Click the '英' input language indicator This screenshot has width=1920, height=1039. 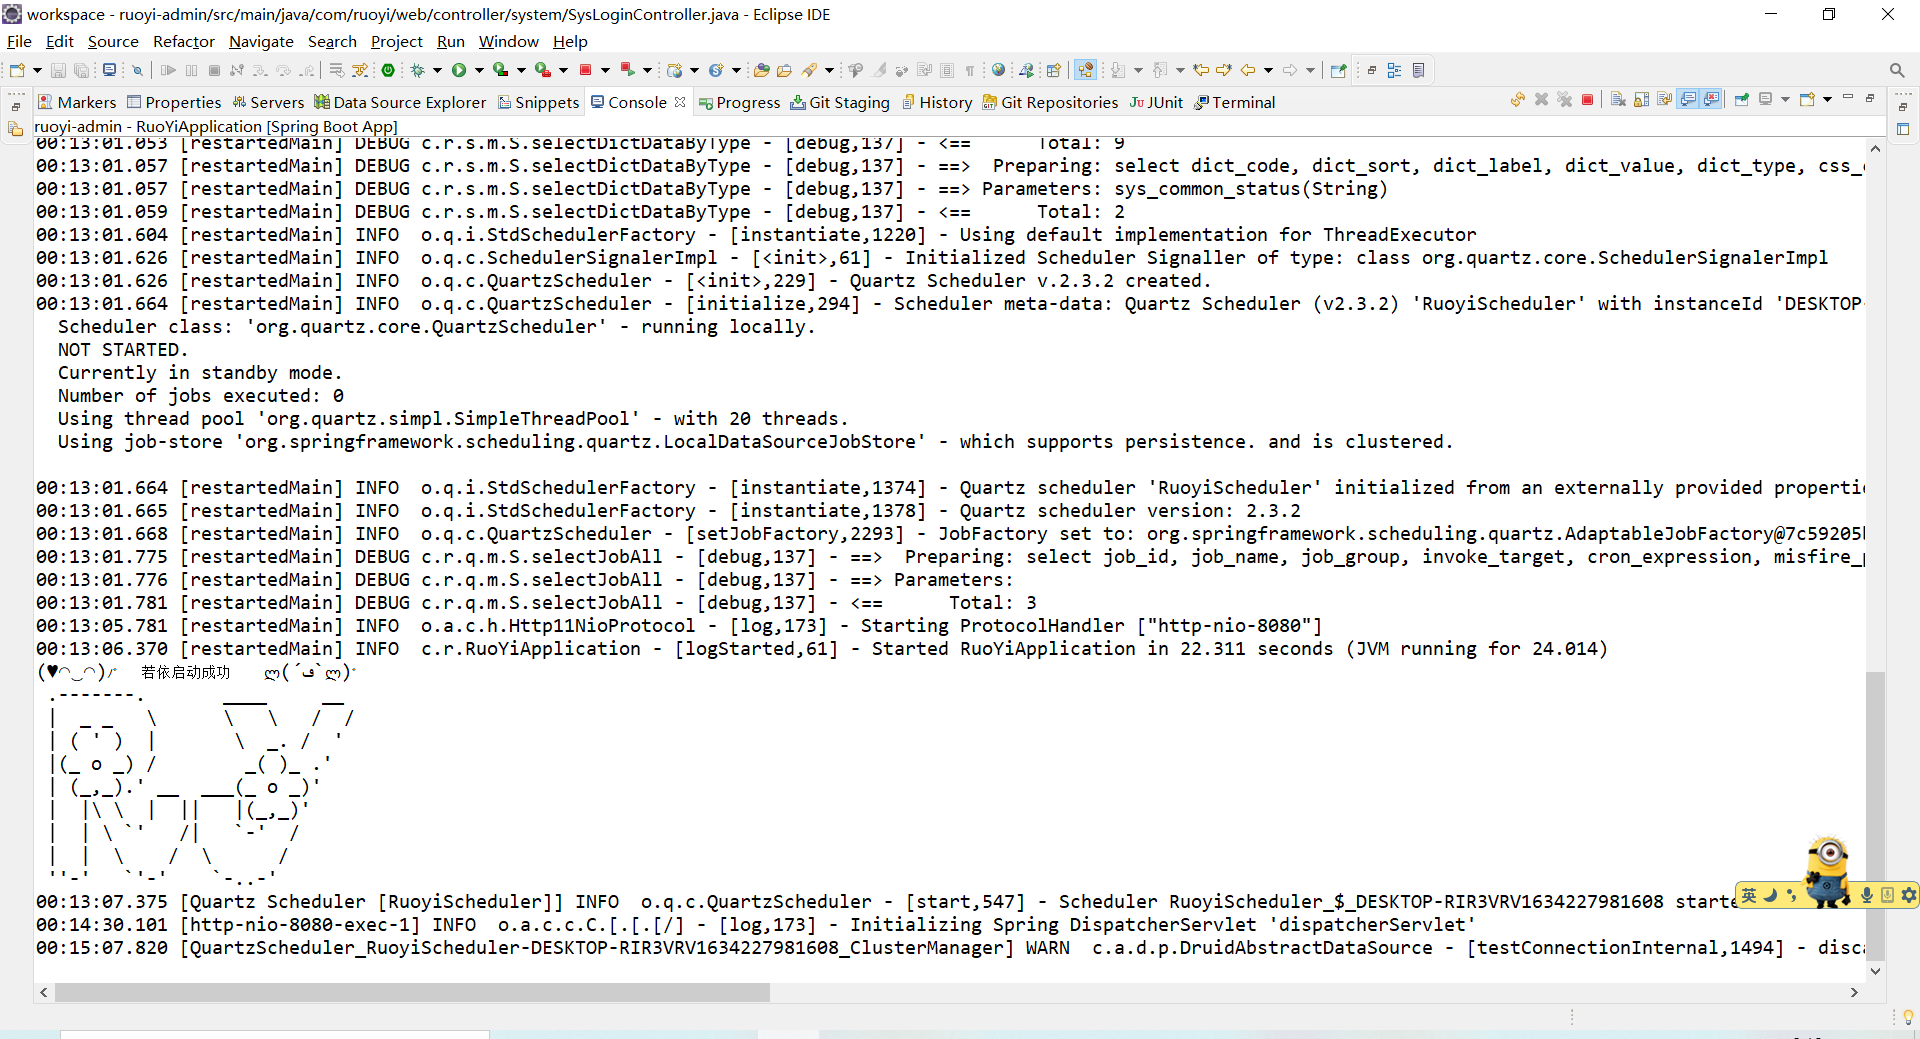tap(1749, 895)
